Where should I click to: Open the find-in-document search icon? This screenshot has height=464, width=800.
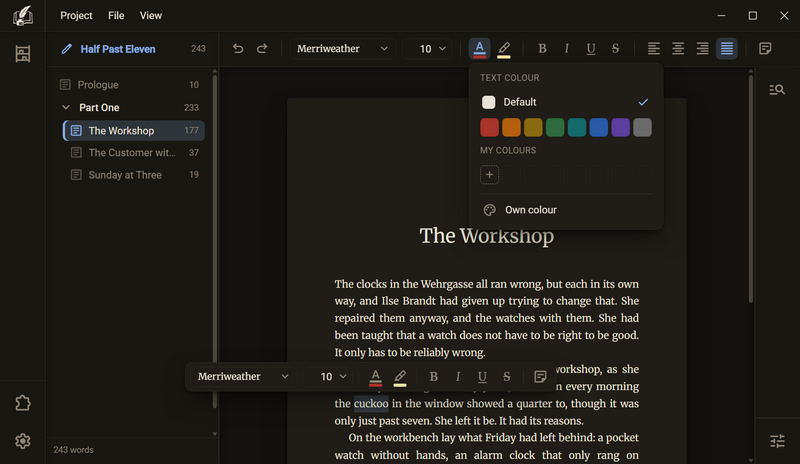[777, 90]
